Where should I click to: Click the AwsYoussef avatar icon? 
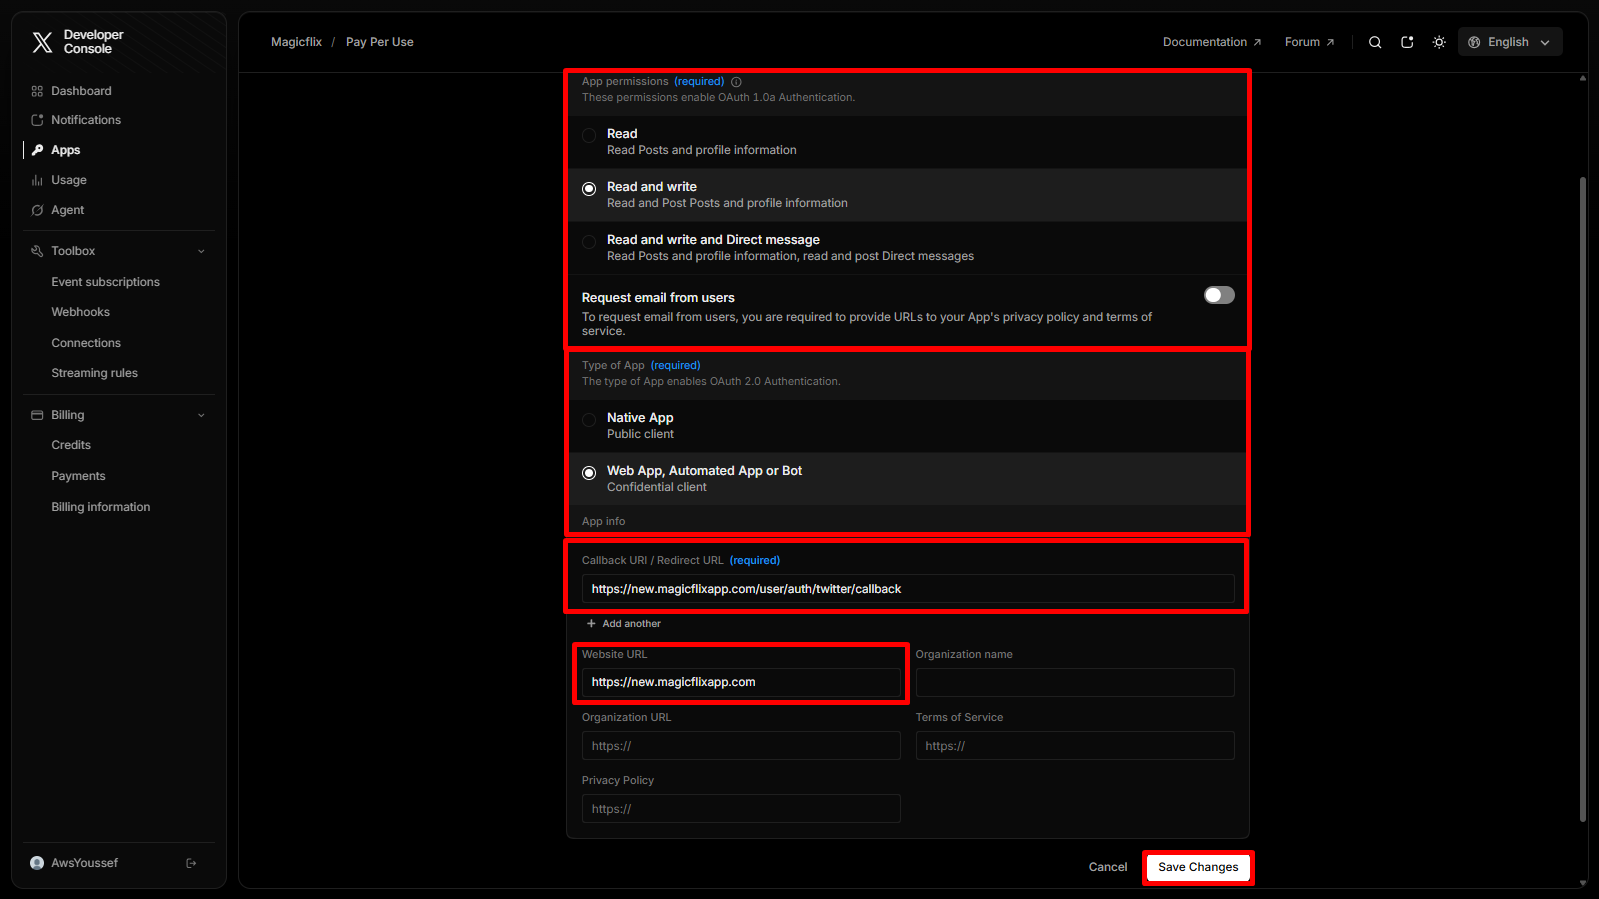[x=37, y=863]
